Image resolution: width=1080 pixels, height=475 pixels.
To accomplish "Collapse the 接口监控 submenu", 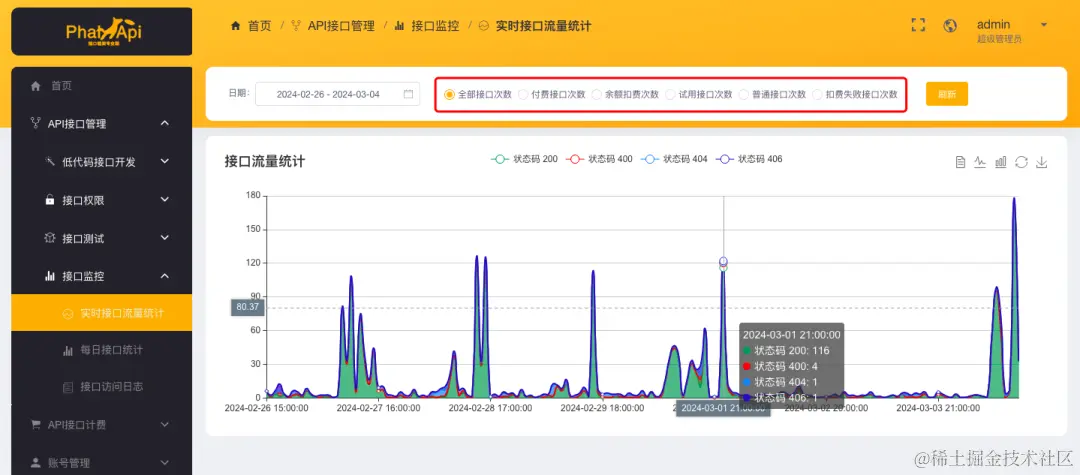I will (165, 276).
